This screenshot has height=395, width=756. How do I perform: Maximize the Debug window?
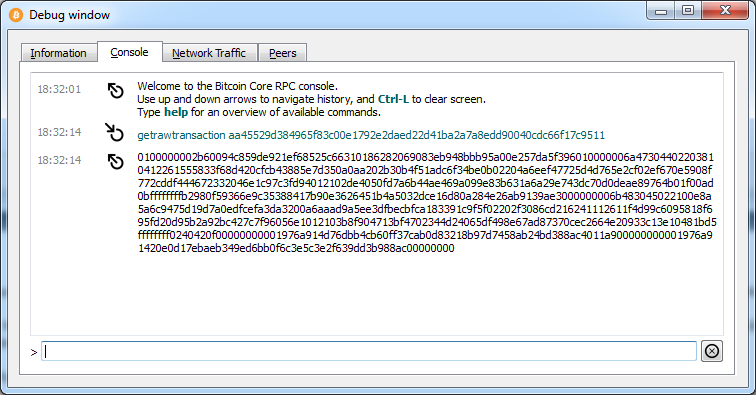coord(688,11)
